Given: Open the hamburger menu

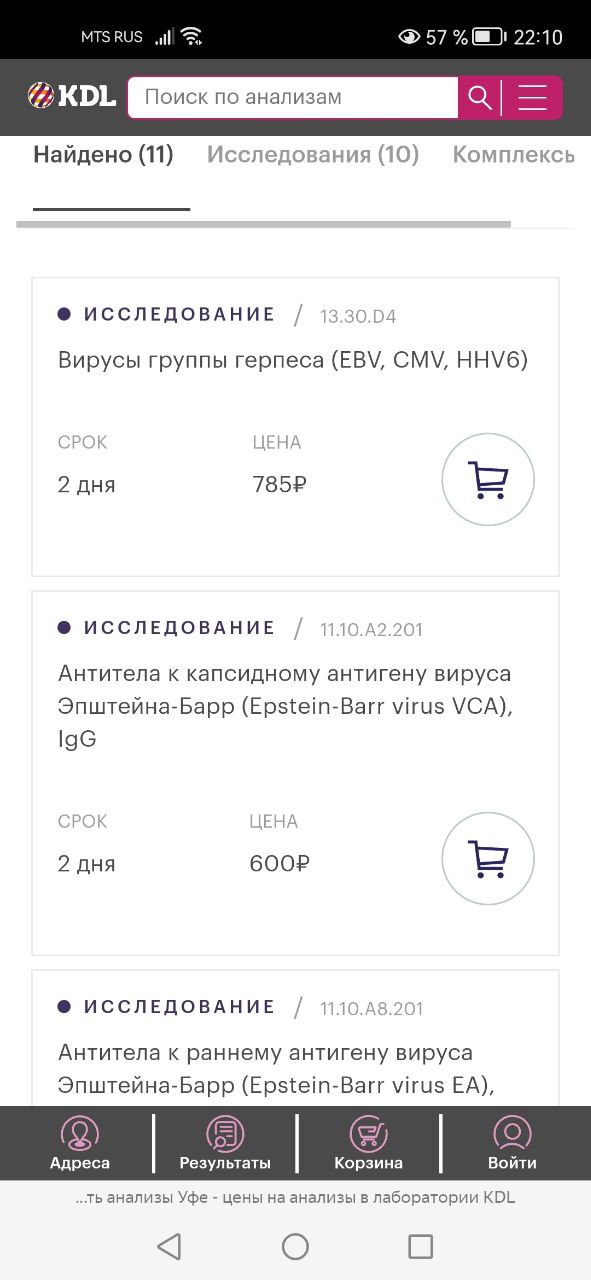Looking at the screenshot, I should pyautogui.click(x=533, y=97).
